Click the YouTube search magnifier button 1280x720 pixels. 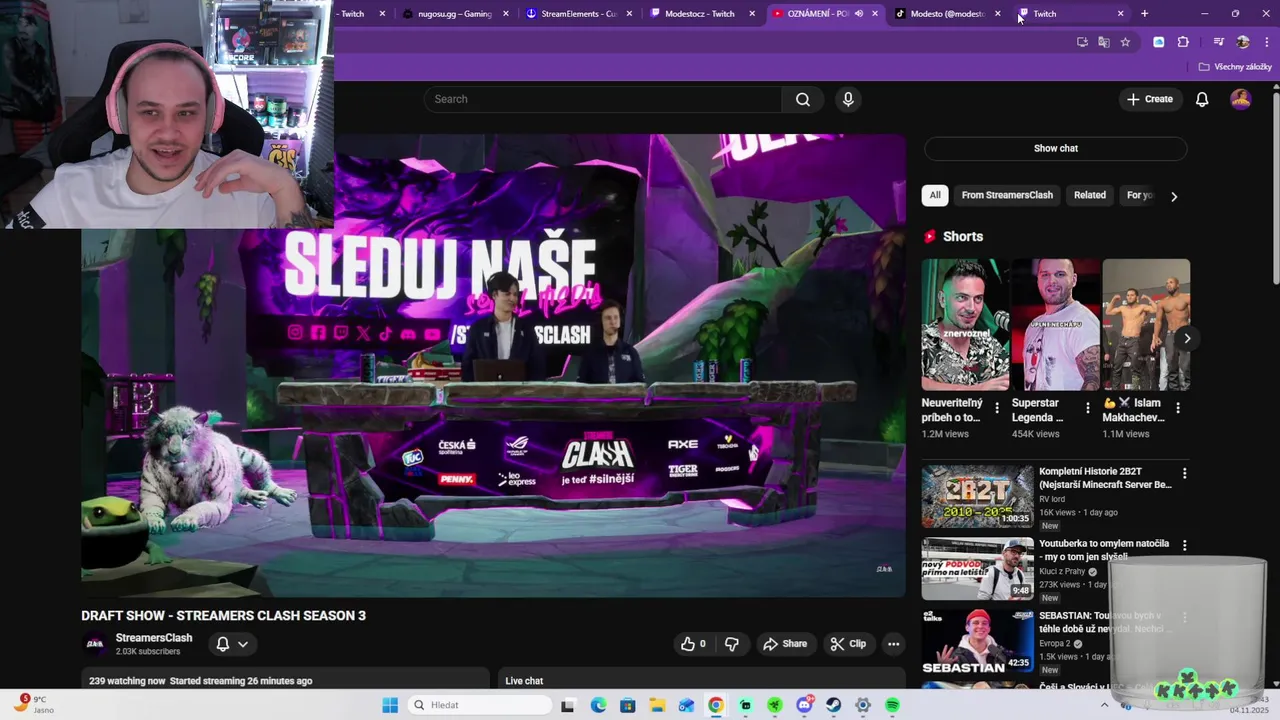pyautogui.click(x=803, y=99)
